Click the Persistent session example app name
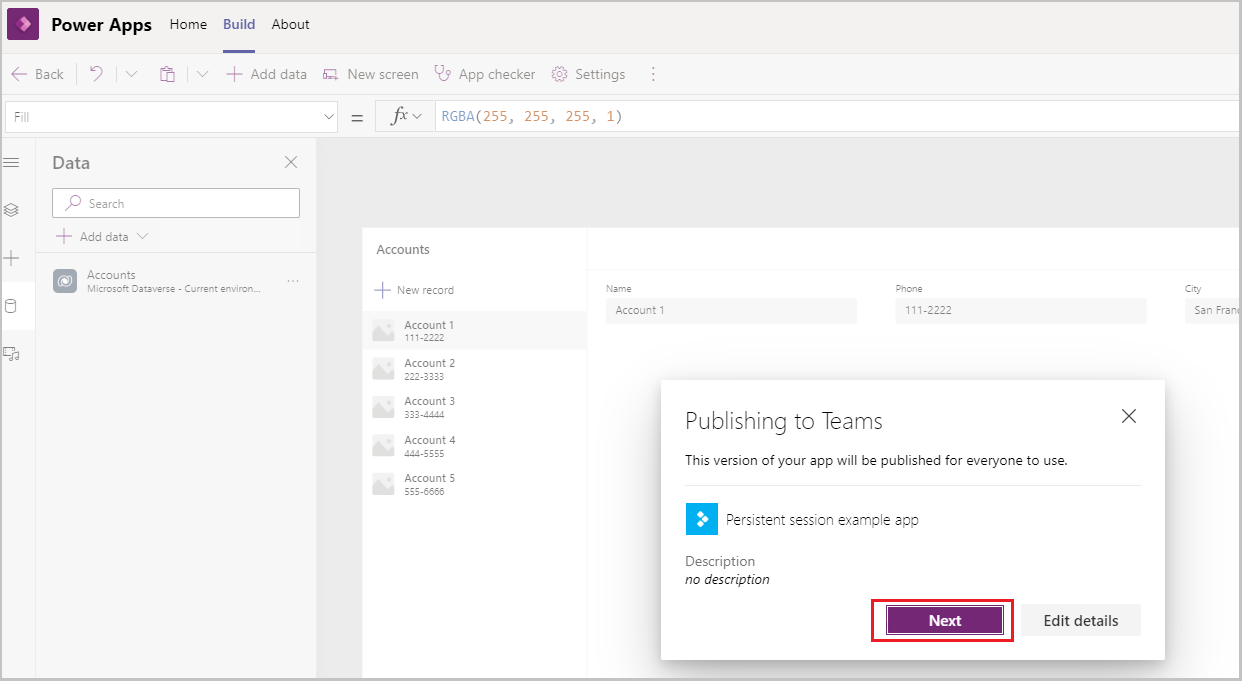Screen dimensions: 1242x681 click(822, 520)
